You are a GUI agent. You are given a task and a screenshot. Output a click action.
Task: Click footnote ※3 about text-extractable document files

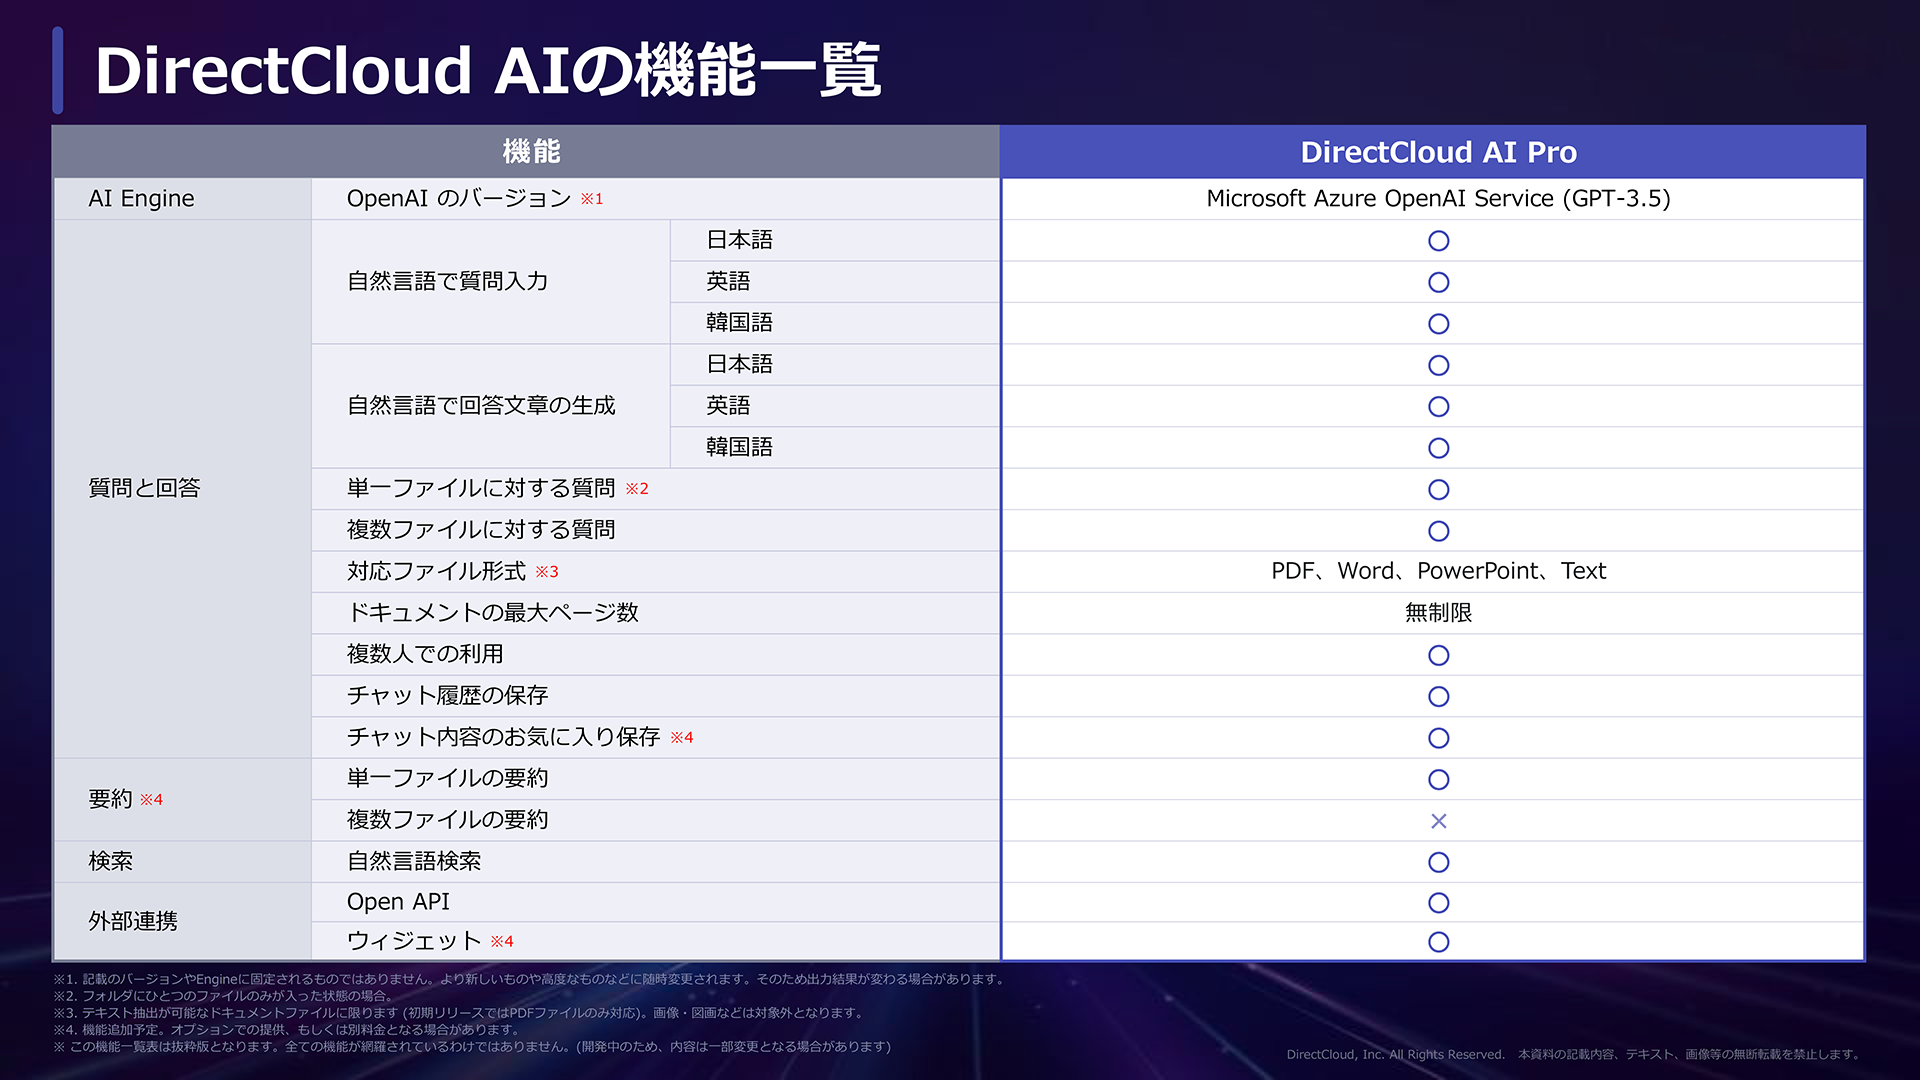[x=460, y=1013]
